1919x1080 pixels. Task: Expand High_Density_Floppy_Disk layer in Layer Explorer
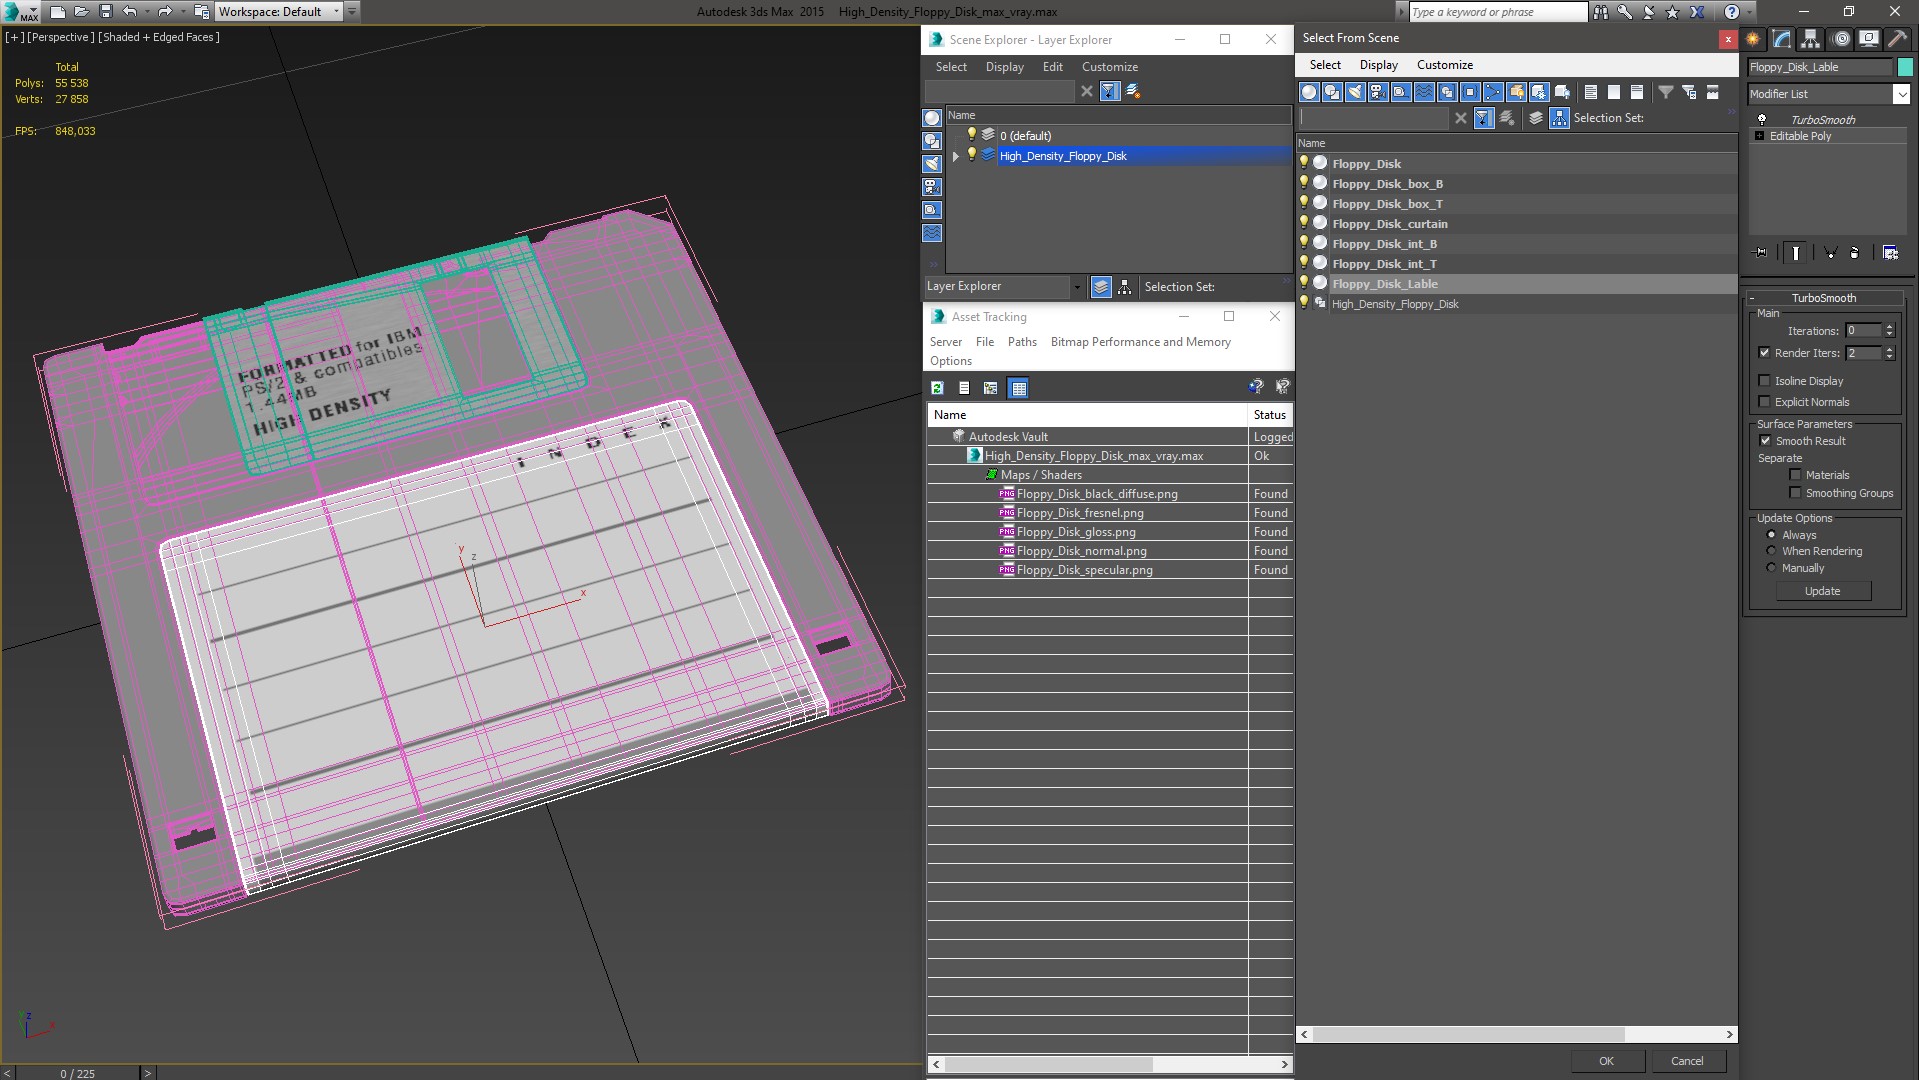956,156
